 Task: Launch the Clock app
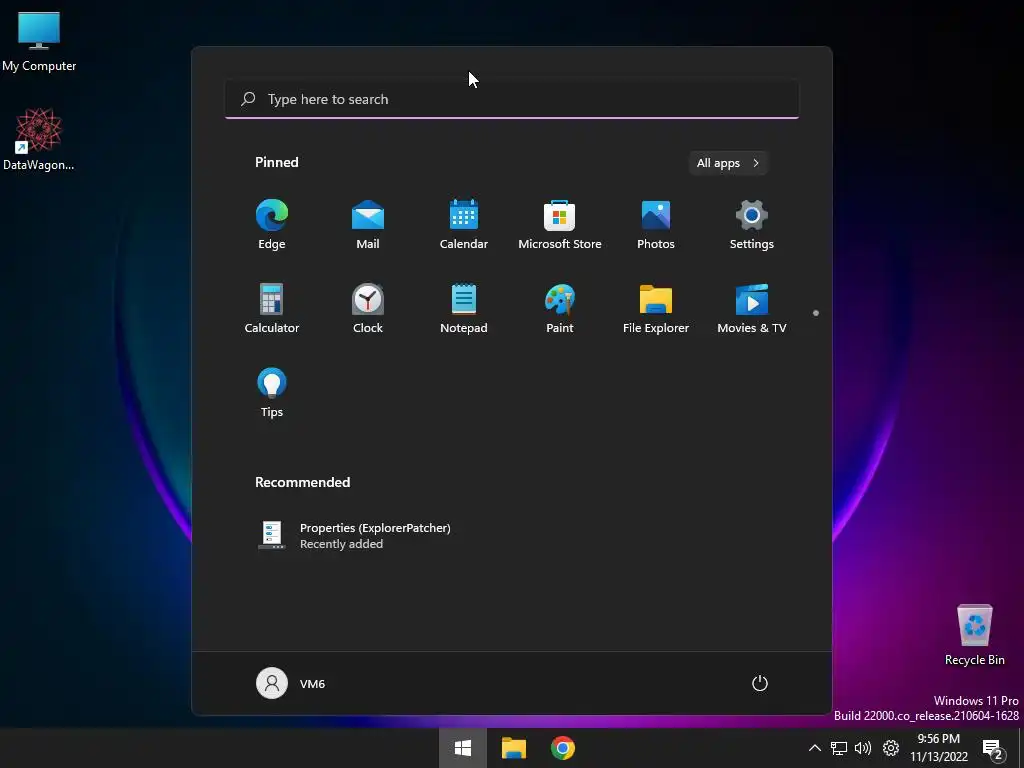(x=368, y=308)
